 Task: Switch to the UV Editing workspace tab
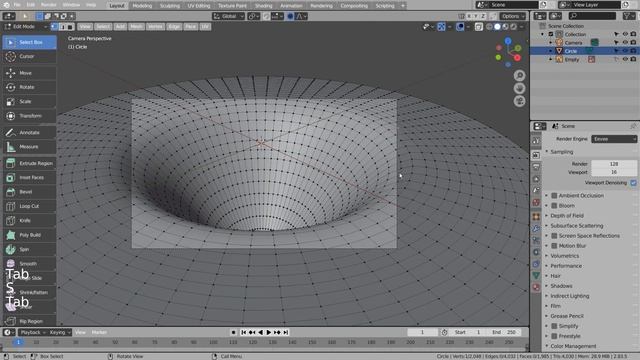199,6
